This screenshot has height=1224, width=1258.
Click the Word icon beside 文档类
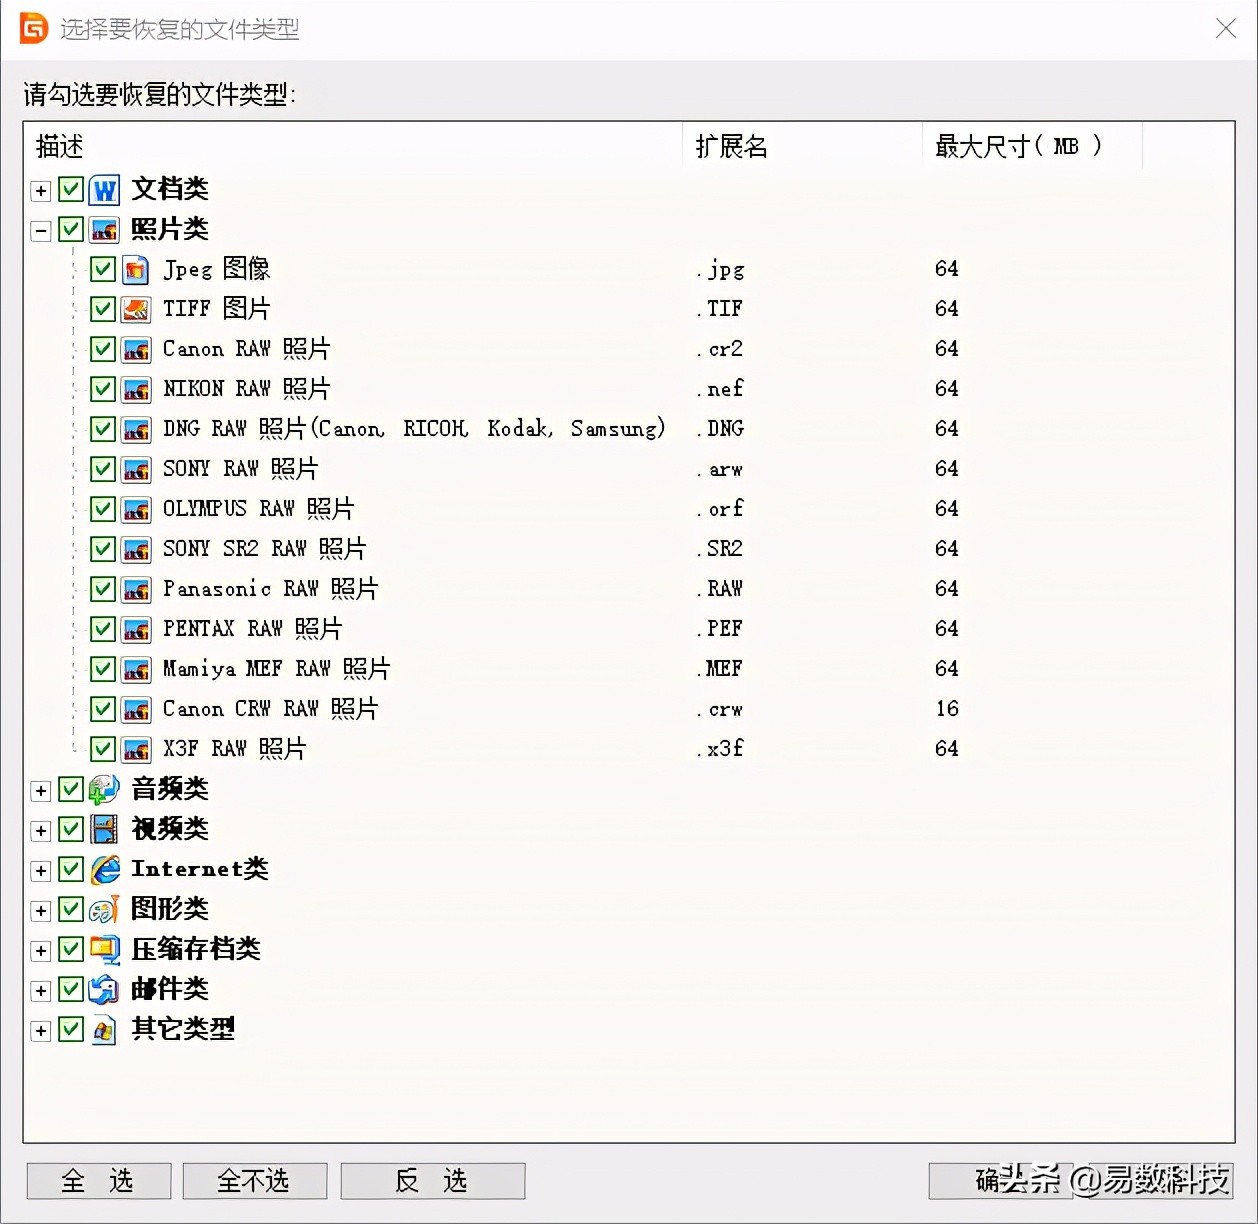104,189
